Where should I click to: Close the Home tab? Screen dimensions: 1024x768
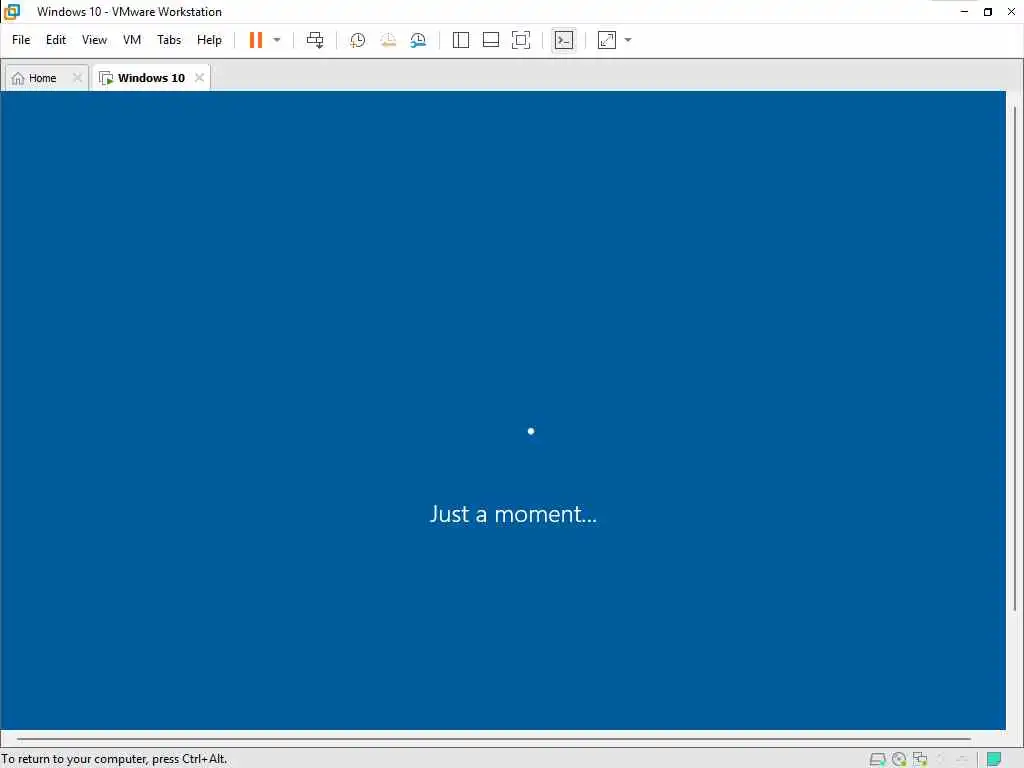[77, 78]
